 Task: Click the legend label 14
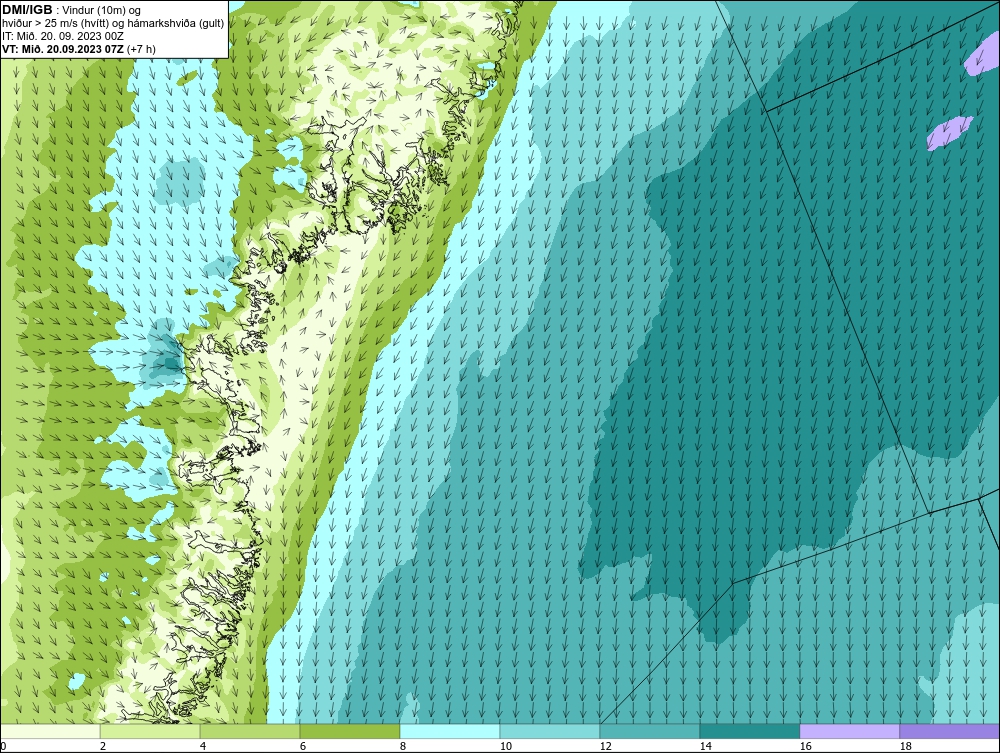705,746
